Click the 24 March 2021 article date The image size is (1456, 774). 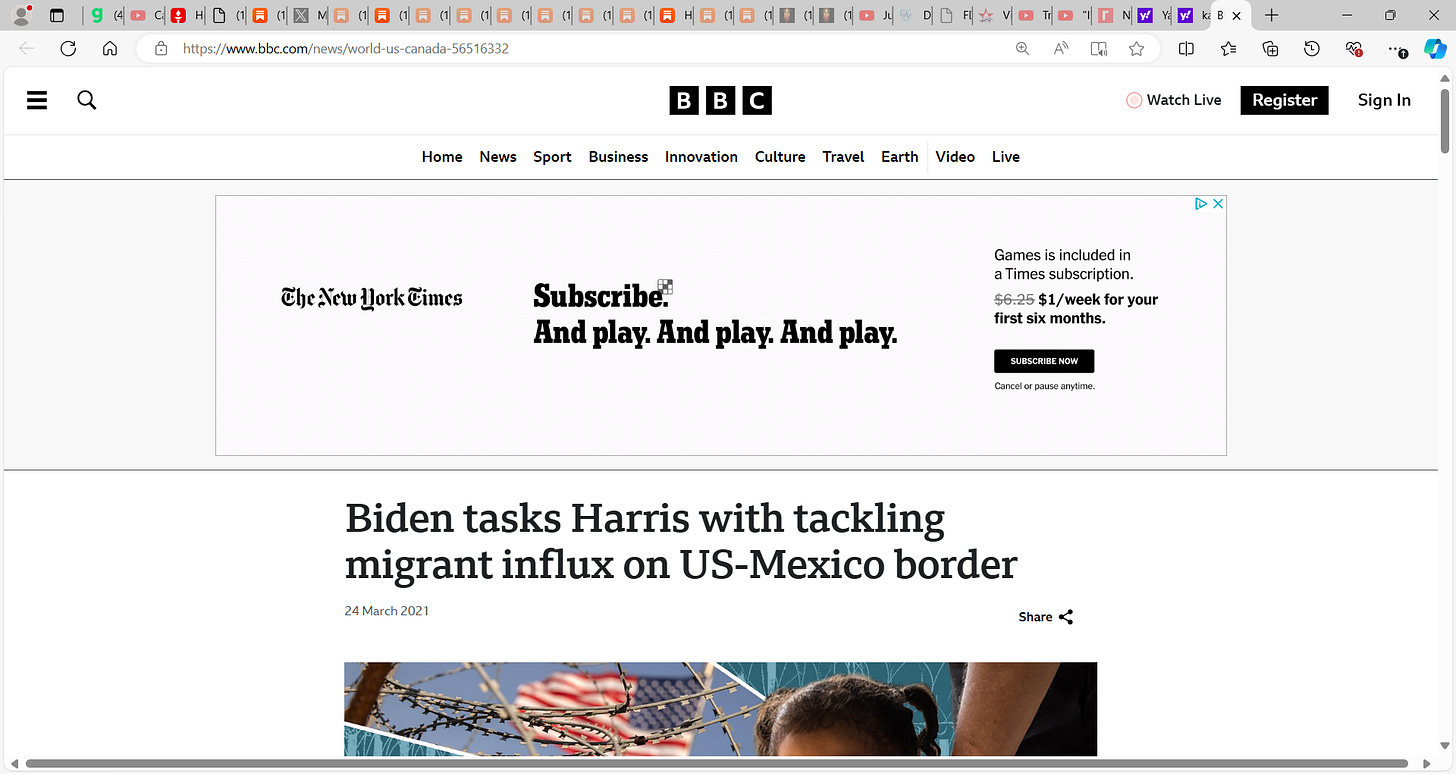387,611
